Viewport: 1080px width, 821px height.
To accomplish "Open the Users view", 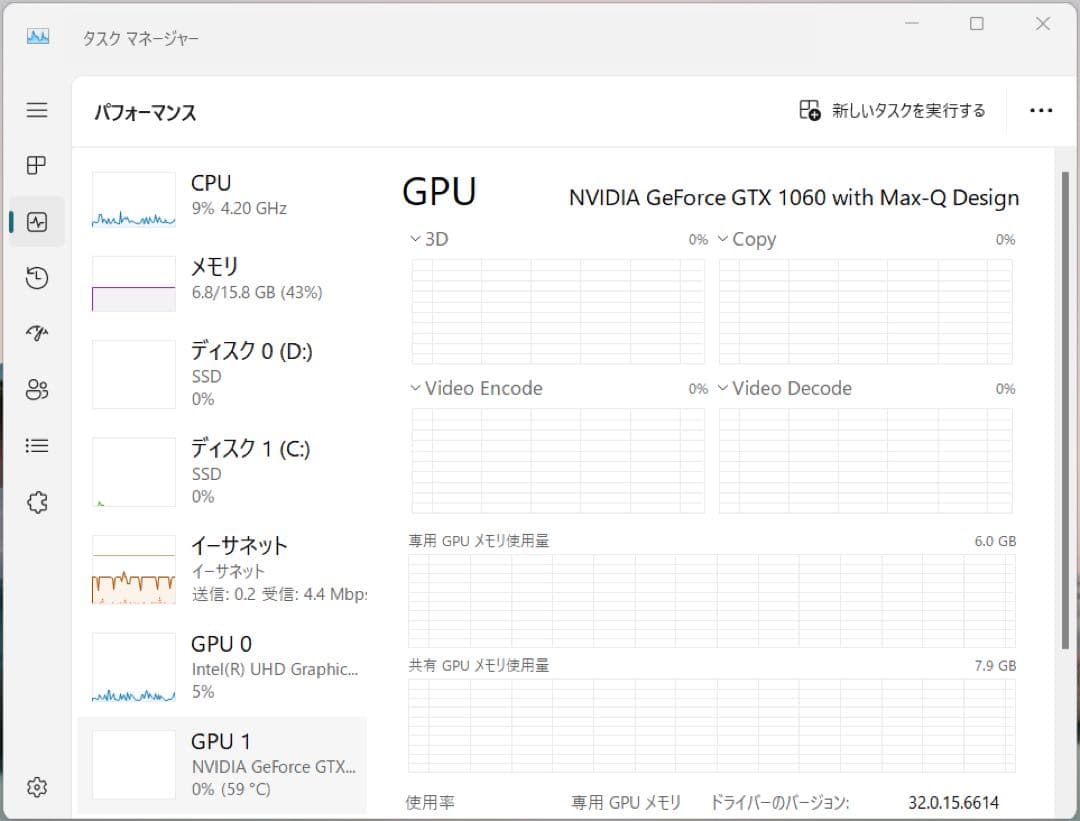I will pyautogui.click(x=36, y=390).
